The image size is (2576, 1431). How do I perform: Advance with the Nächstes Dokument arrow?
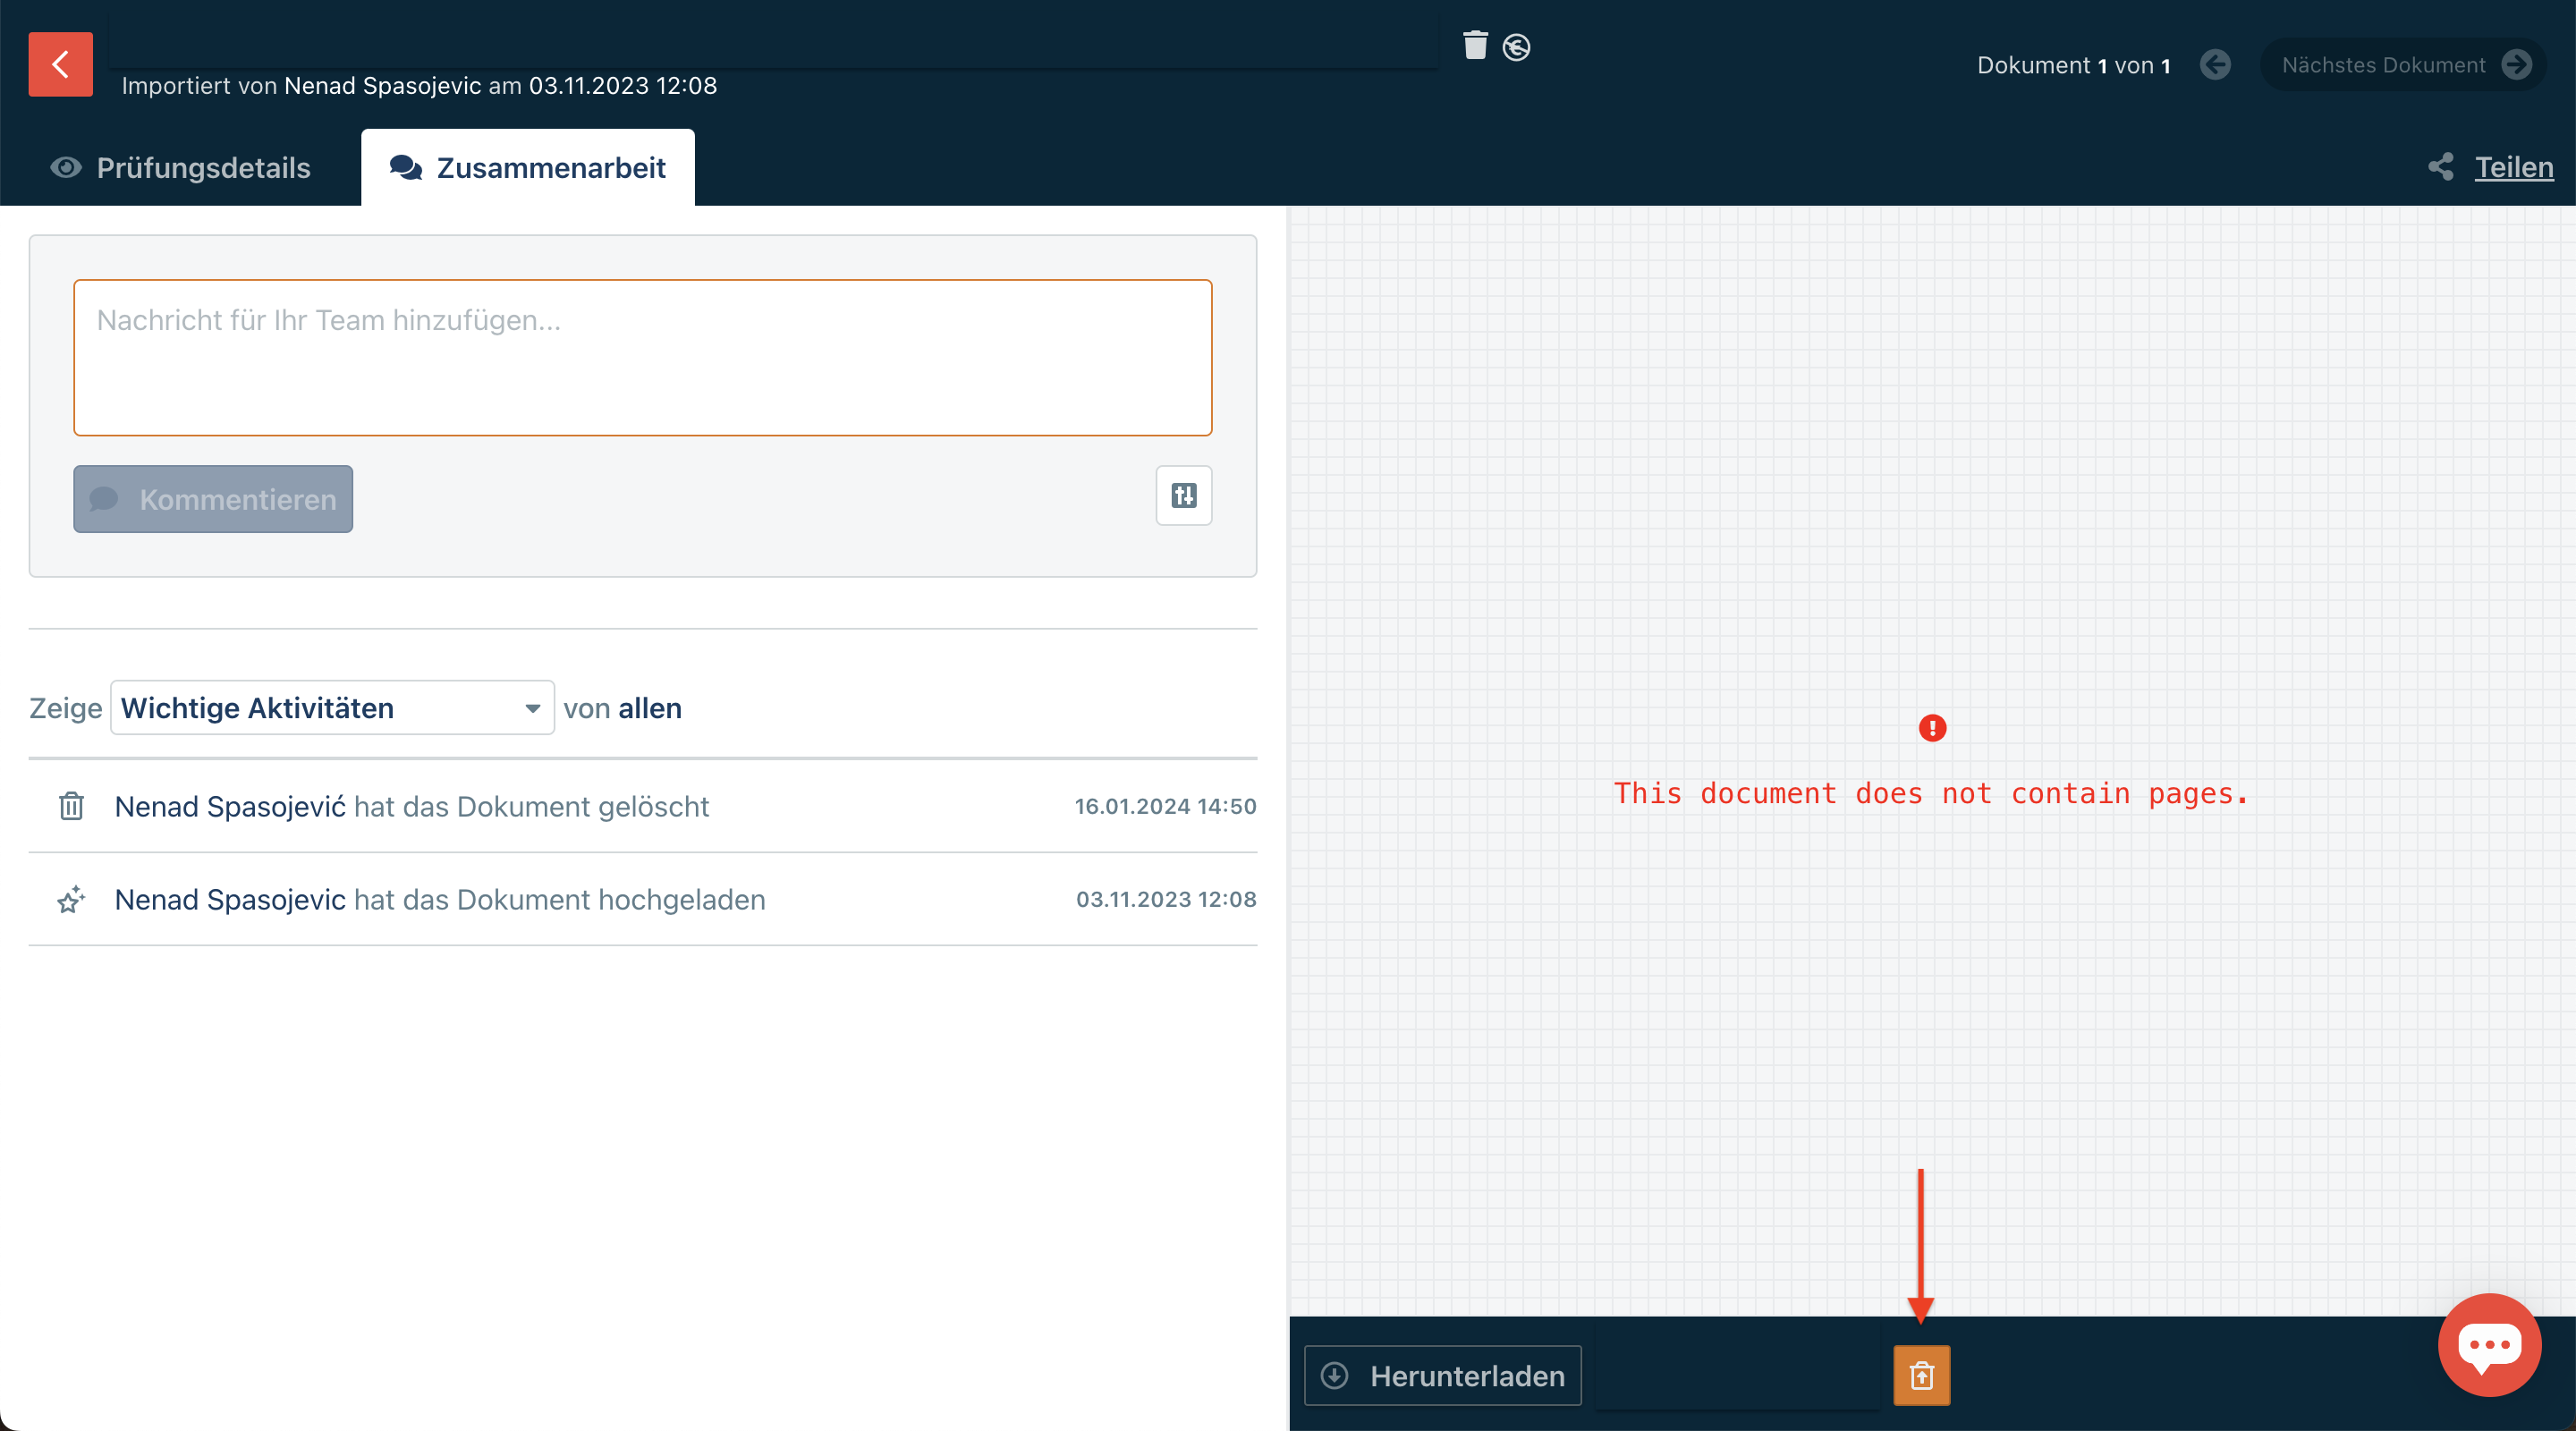coord(2520,64)
